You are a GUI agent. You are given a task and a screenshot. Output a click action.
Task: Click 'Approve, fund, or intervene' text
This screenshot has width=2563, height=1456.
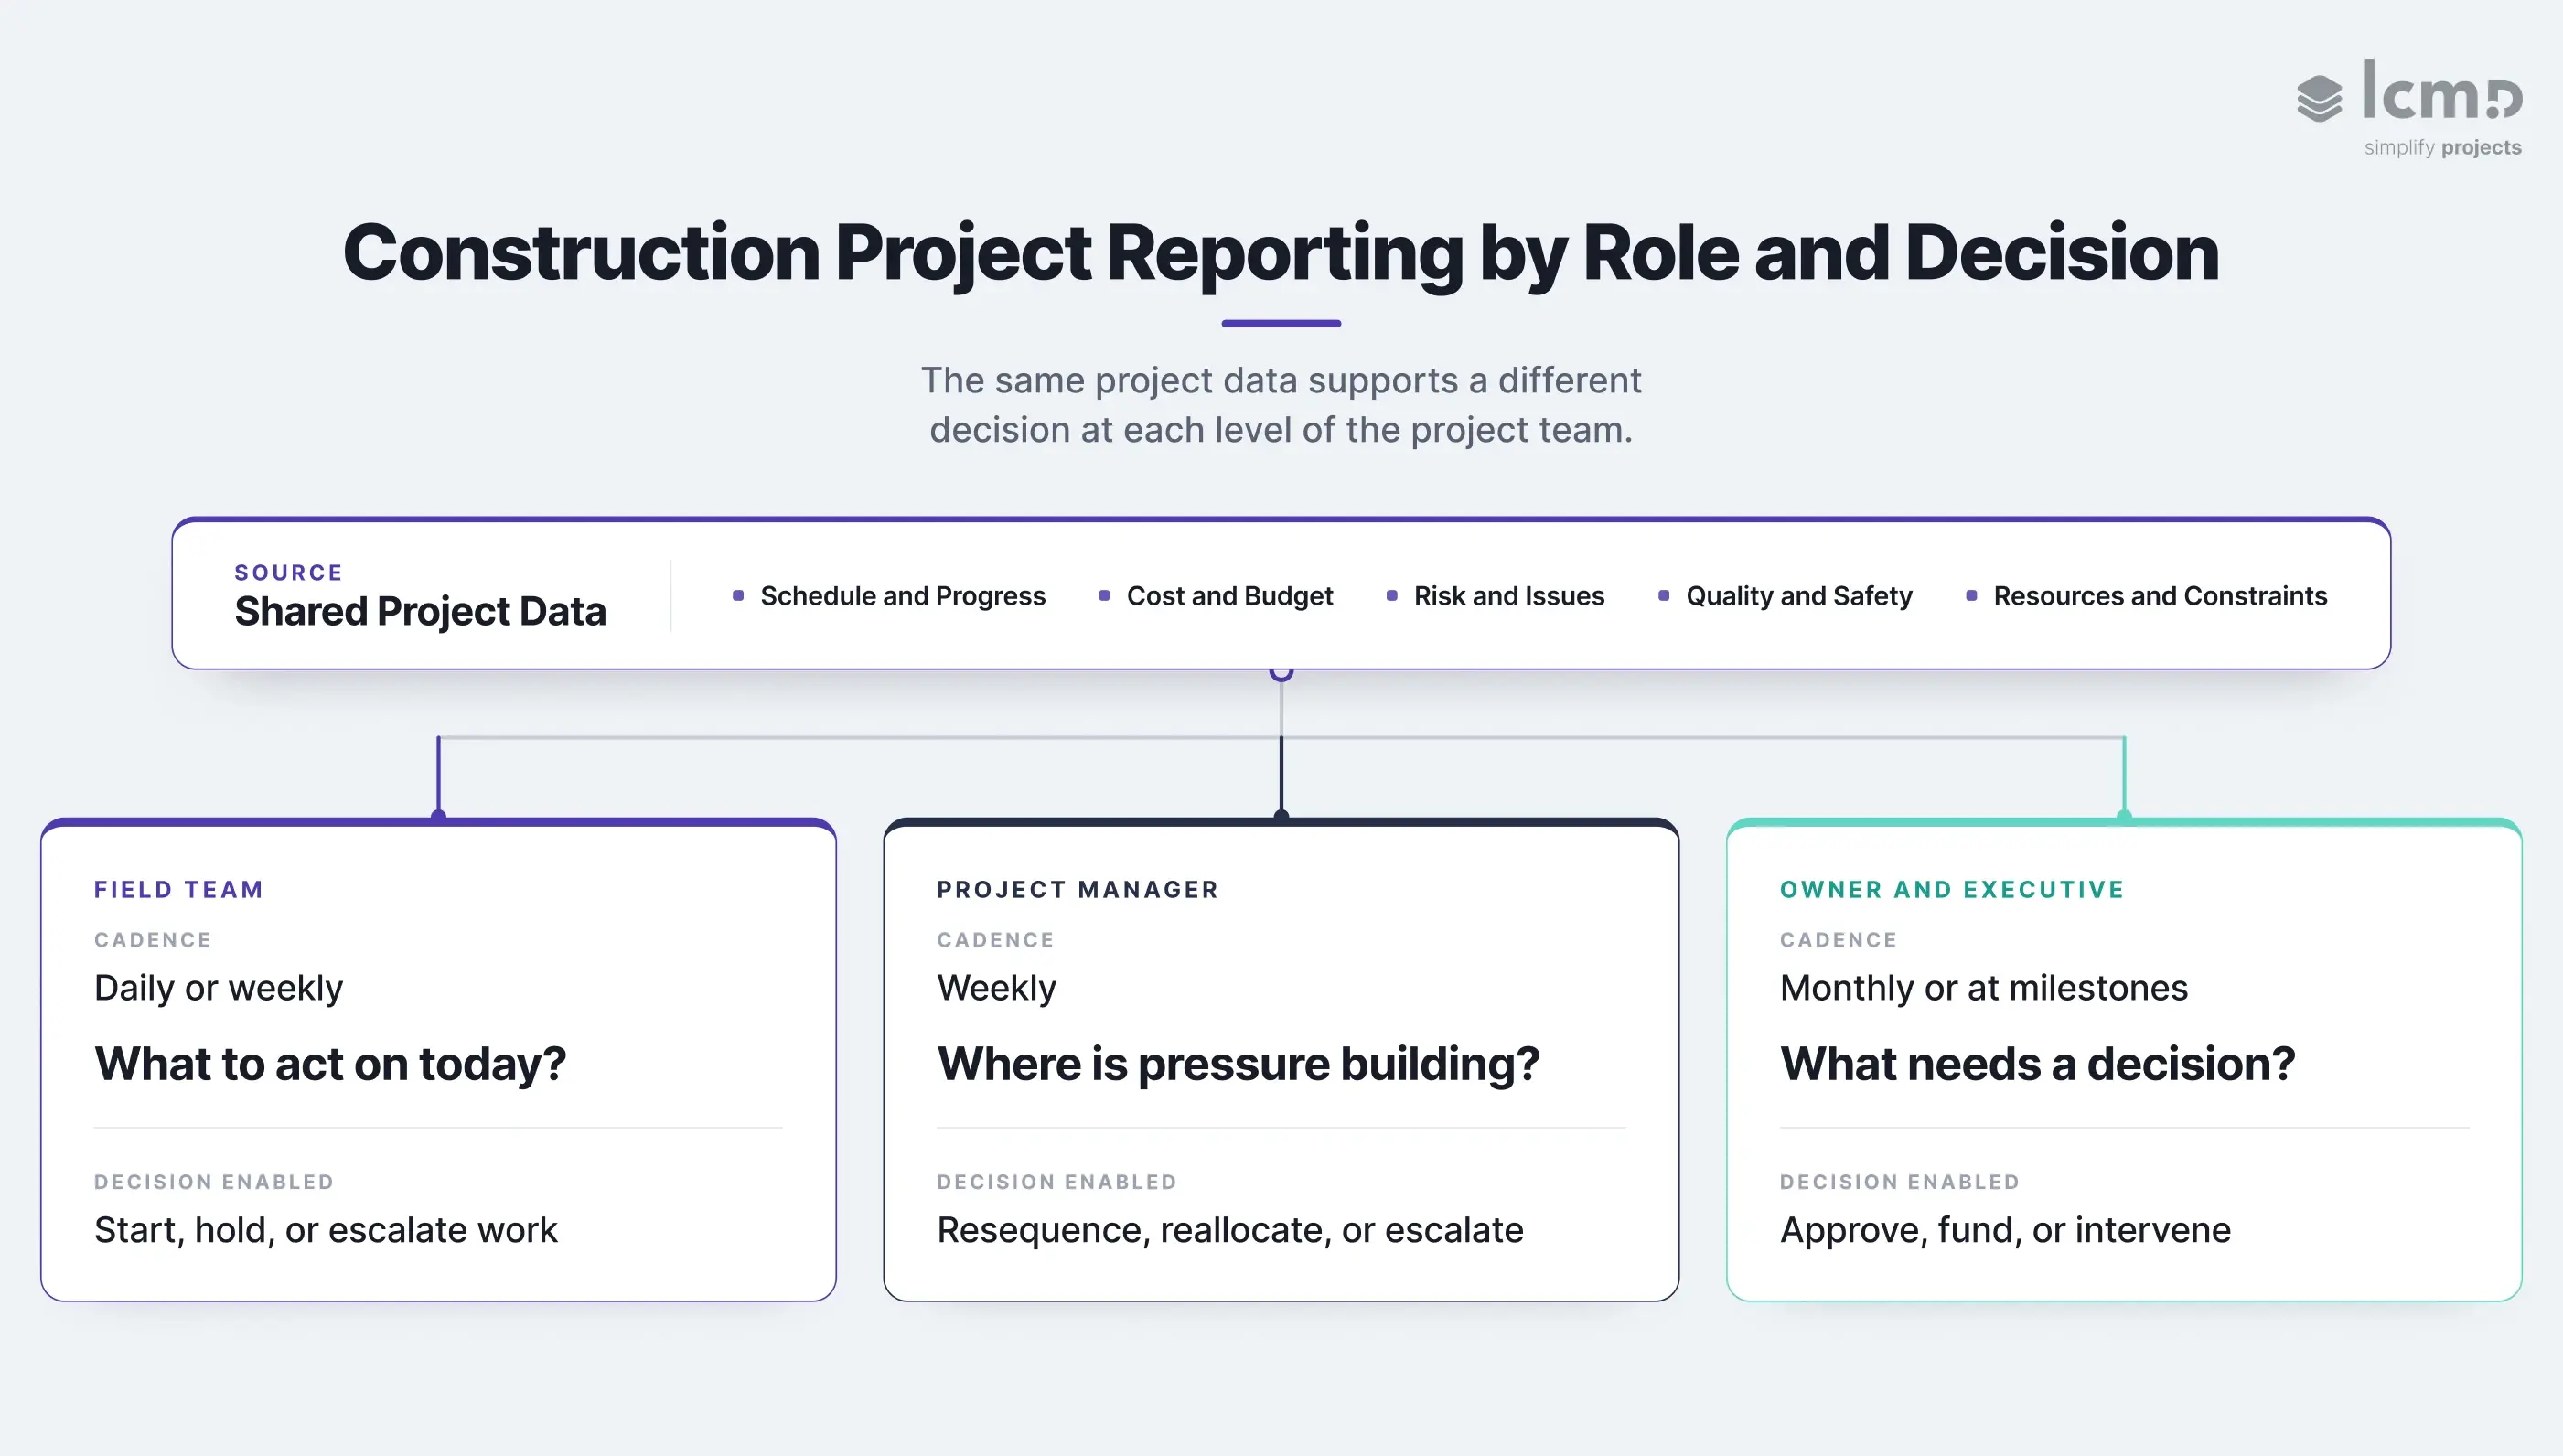(x=2005, y=1230)
